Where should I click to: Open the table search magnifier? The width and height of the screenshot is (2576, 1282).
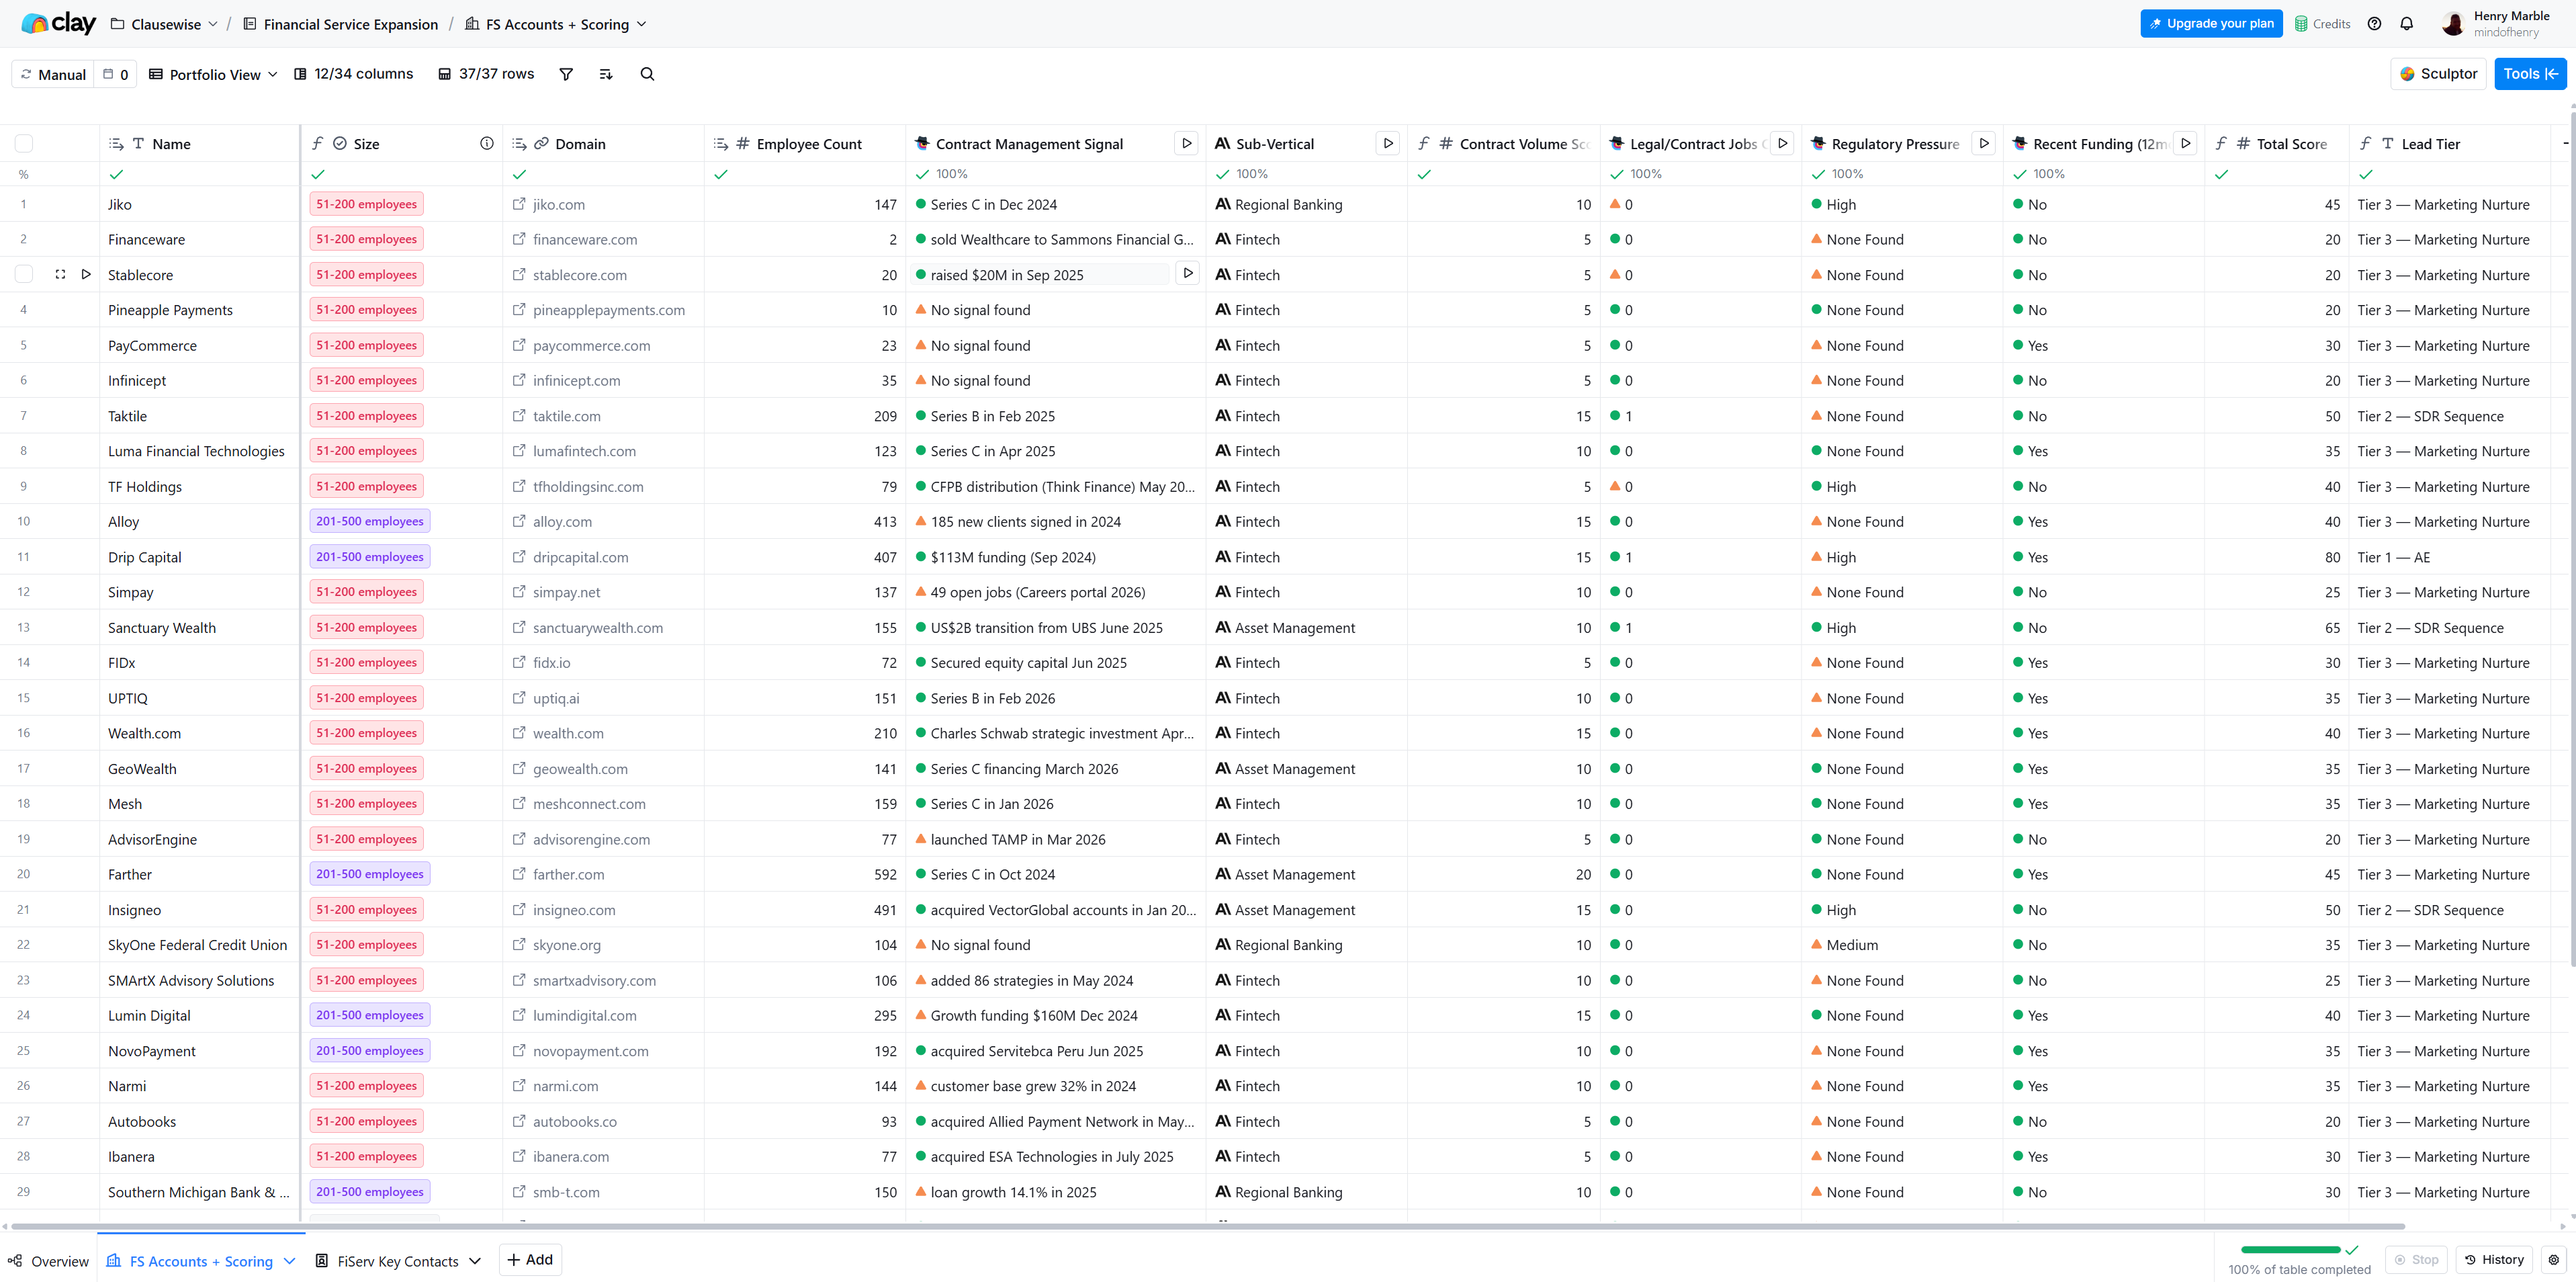point(647,74)
